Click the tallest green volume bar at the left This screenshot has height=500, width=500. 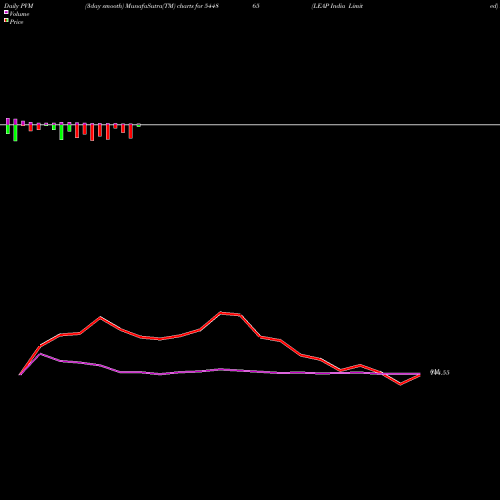tap(15, 133)
